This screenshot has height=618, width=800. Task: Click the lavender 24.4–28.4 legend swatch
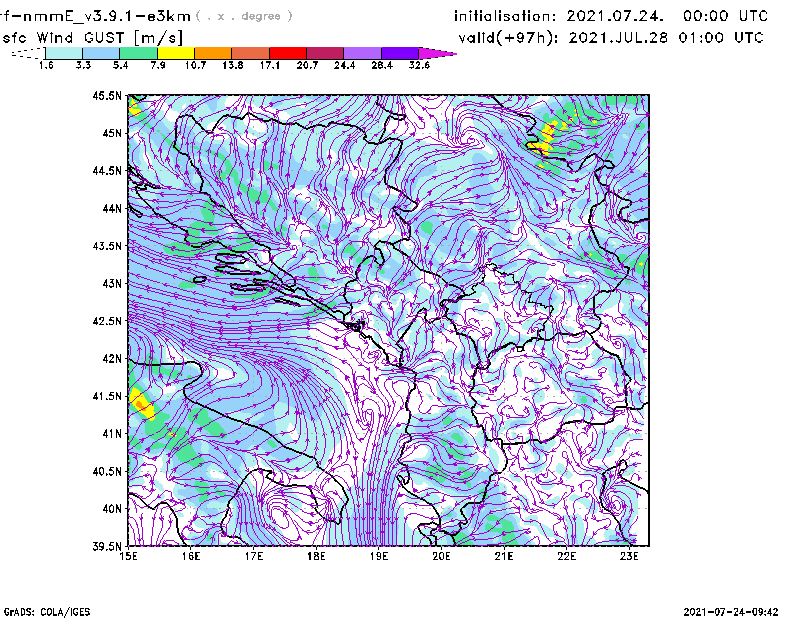pyautogui.click(x=362, y=53)
